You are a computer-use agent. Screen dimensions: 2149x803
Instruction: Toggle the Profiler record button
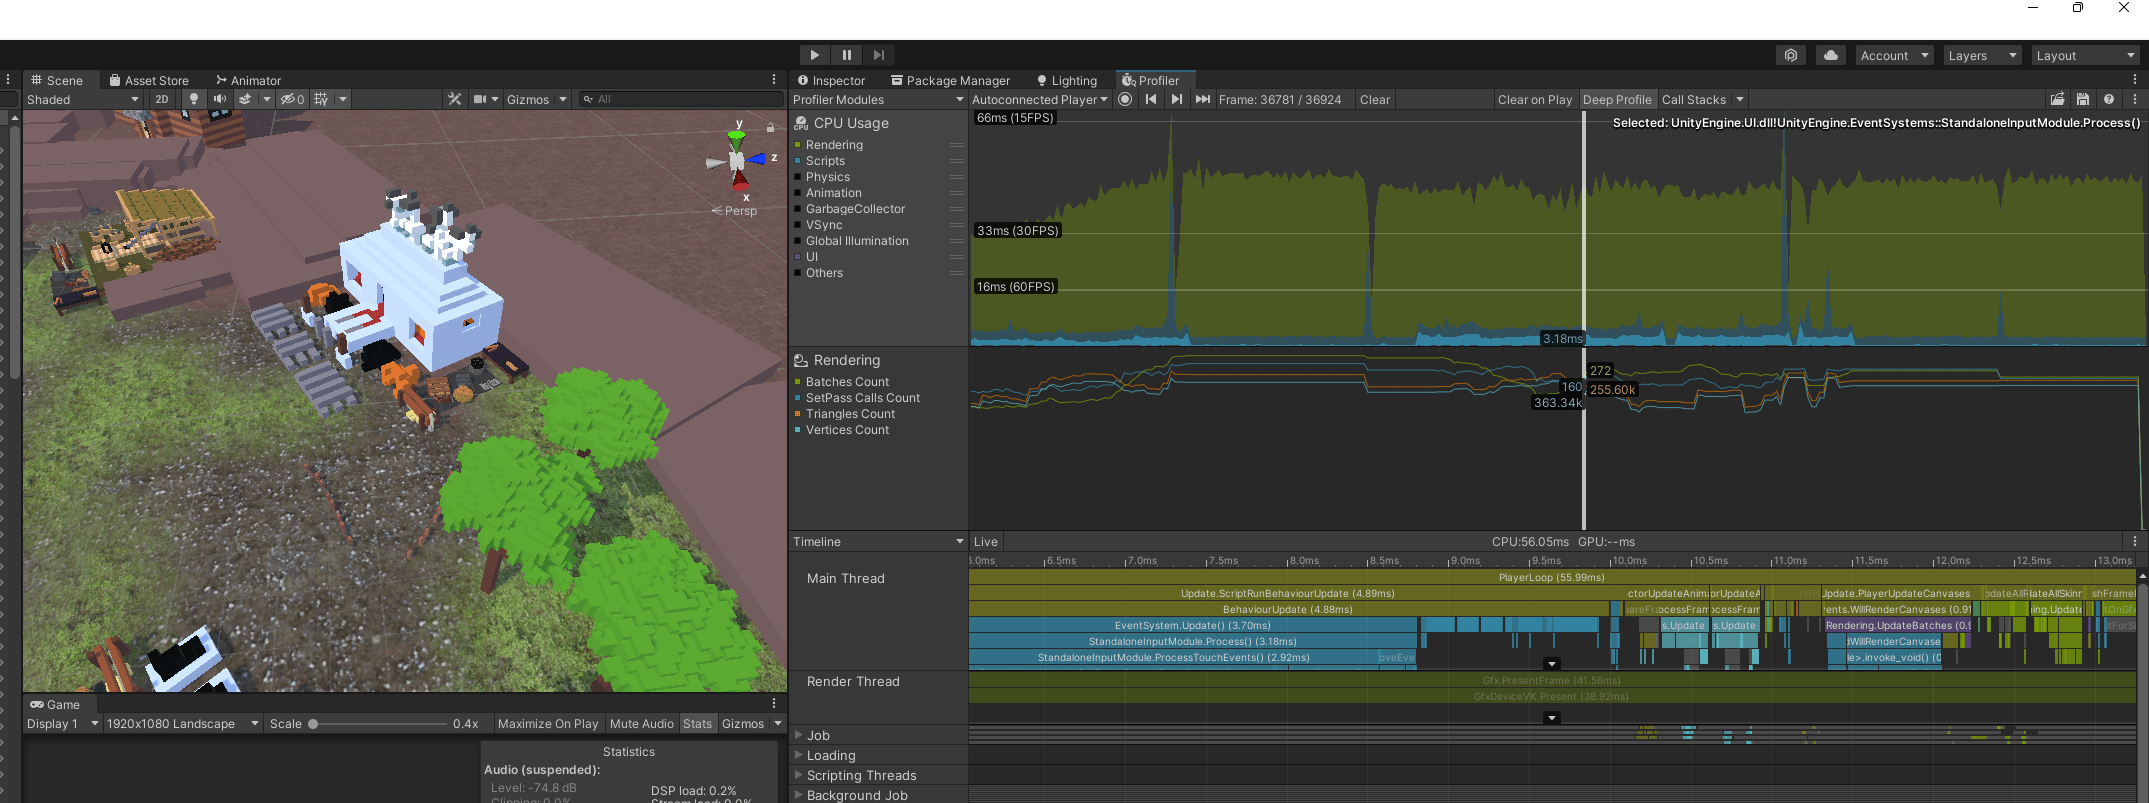pos(1125,99)
